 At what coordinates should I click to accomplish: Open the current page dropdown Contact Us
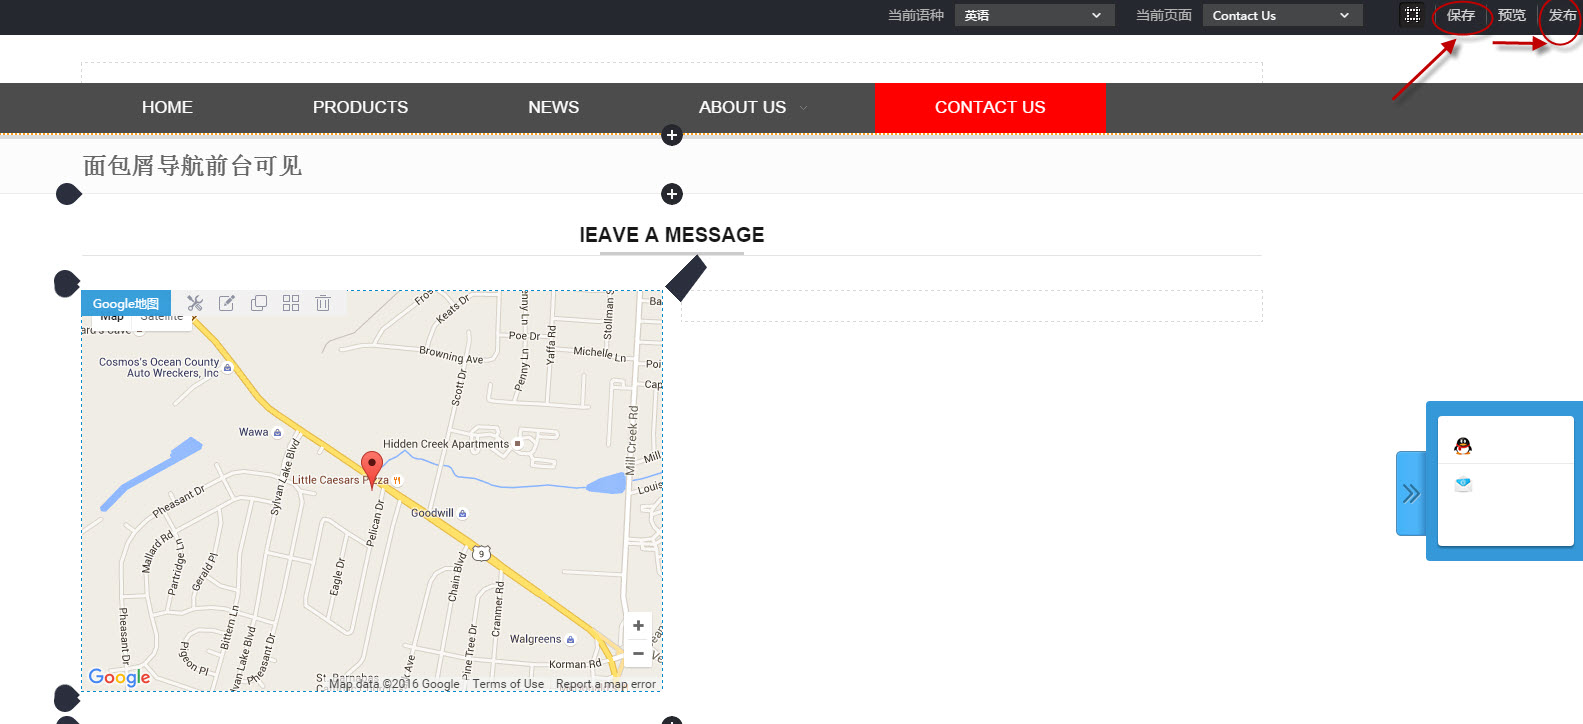click(1282, 15)
